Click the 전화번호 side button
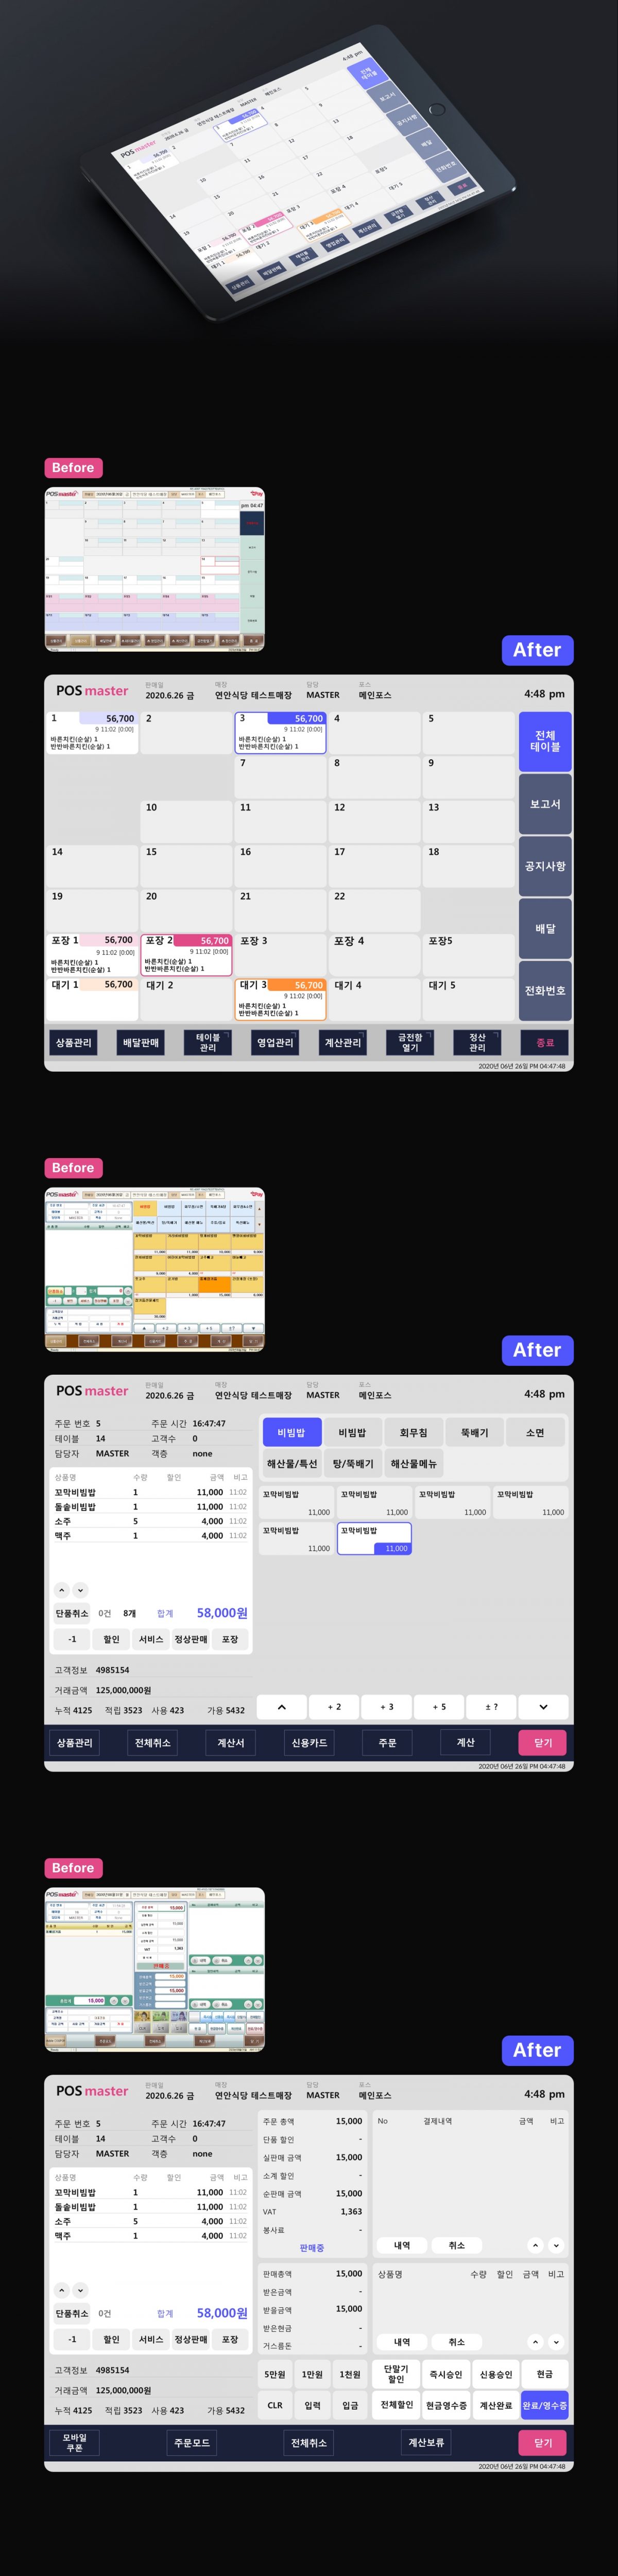This screenshot has height=2576, width=618. pyautogui.click(x=545, y=990)
